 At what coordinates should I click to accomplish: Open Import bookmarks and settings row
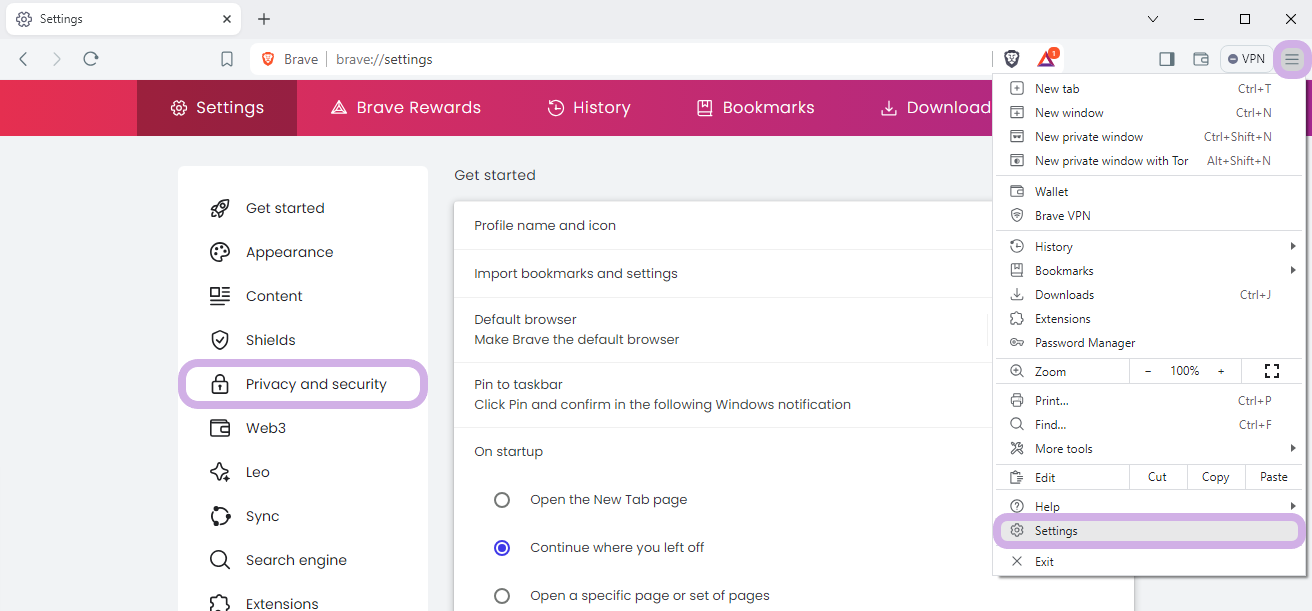(x=723, y=274)
